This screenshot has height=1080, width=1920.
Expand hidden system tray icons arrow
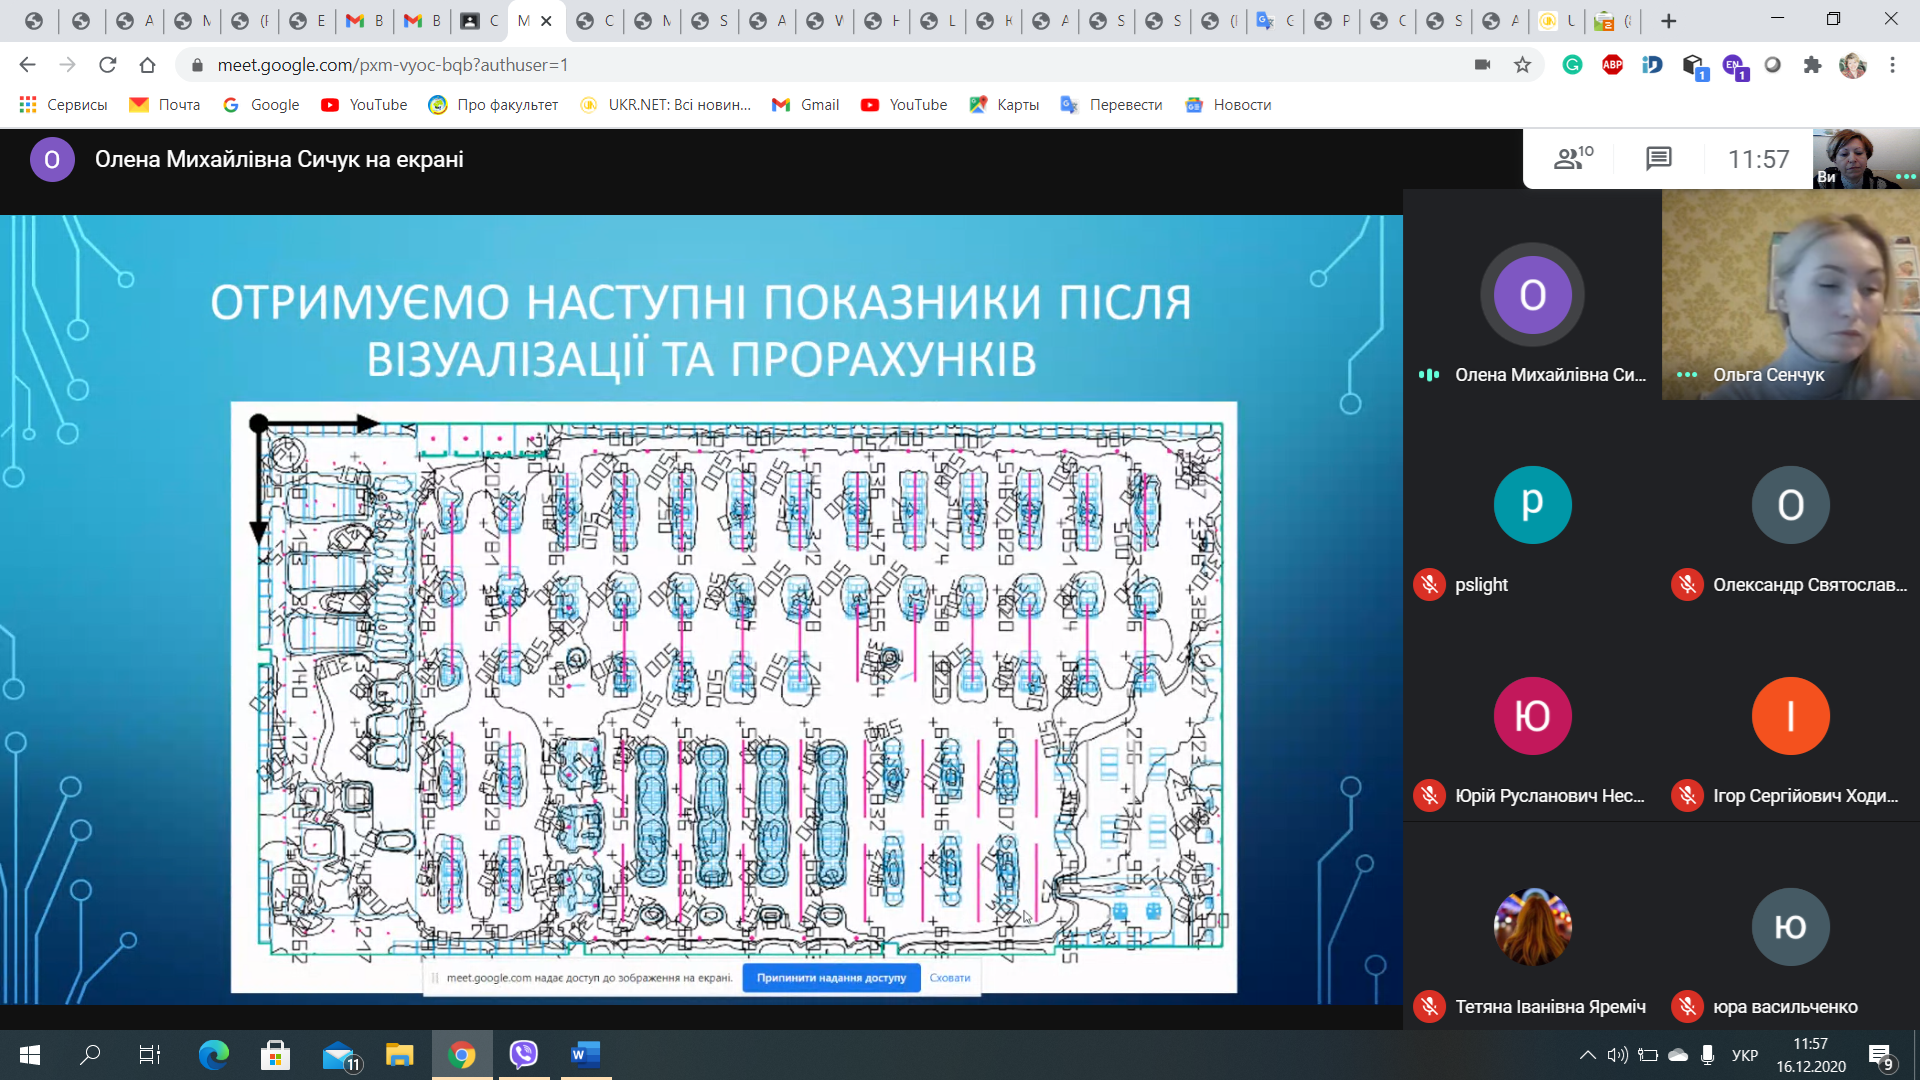tap(1587, 1055)
